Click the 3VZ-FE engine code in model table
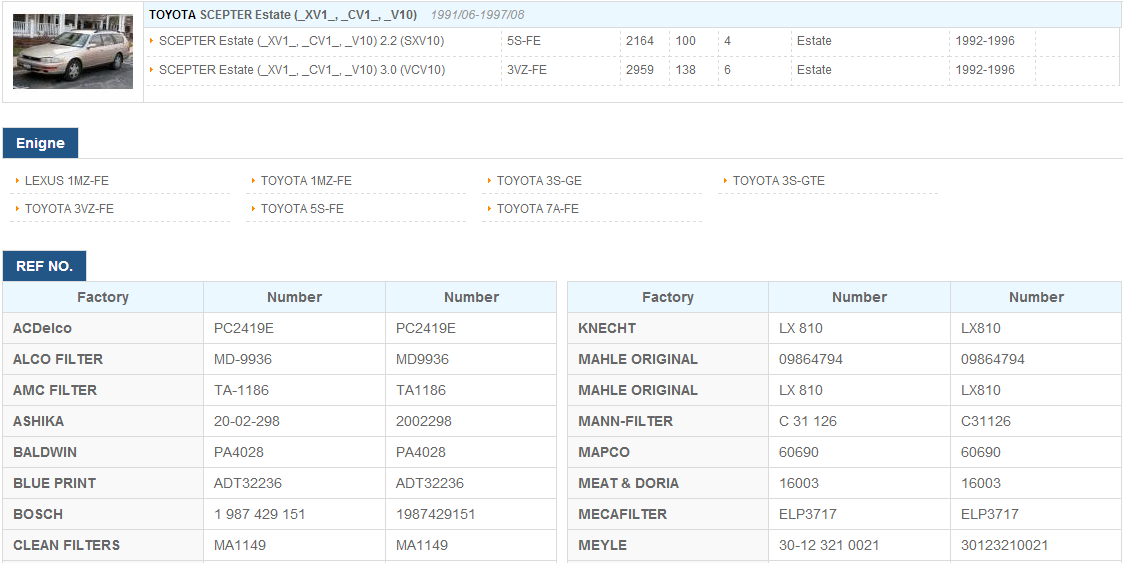The width and height of the screenshot is (1123, 563). pos(527,69)
